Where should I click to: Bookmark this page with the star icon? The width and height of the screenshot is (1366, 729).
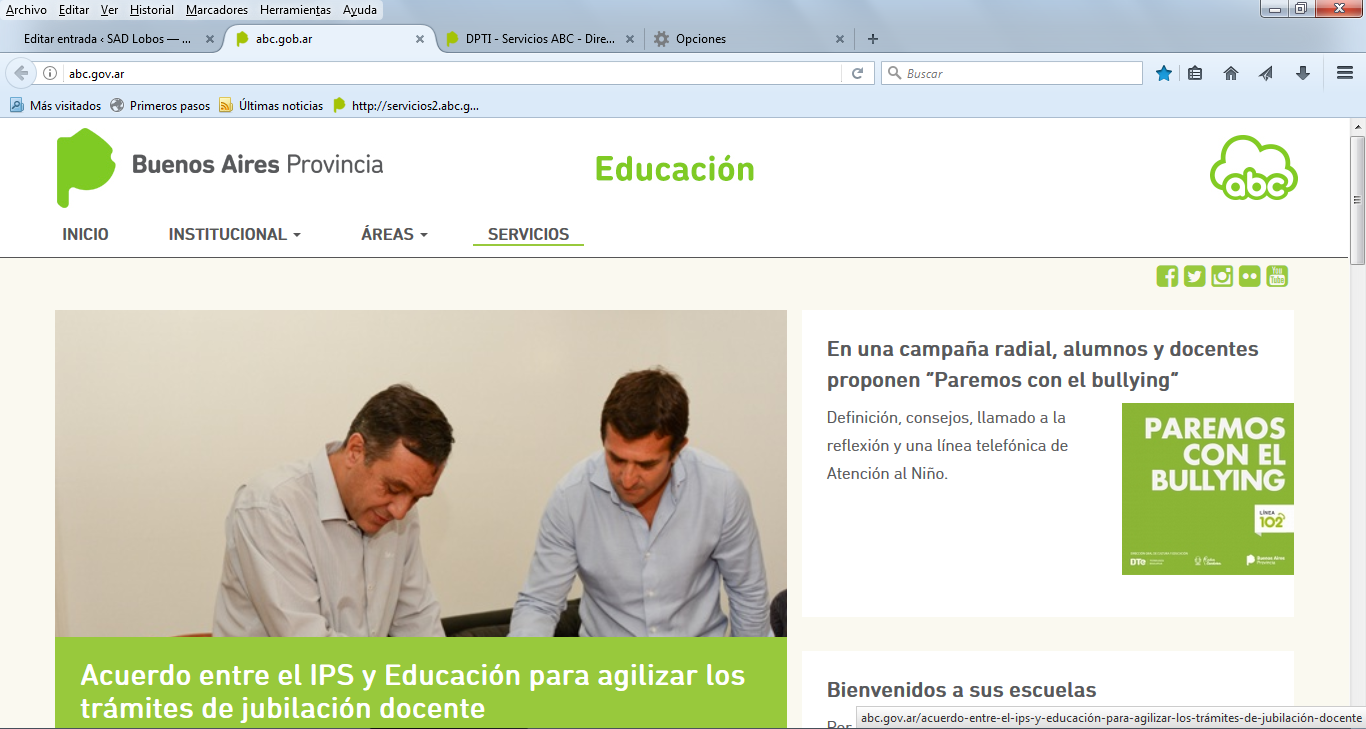[1164, 73]
